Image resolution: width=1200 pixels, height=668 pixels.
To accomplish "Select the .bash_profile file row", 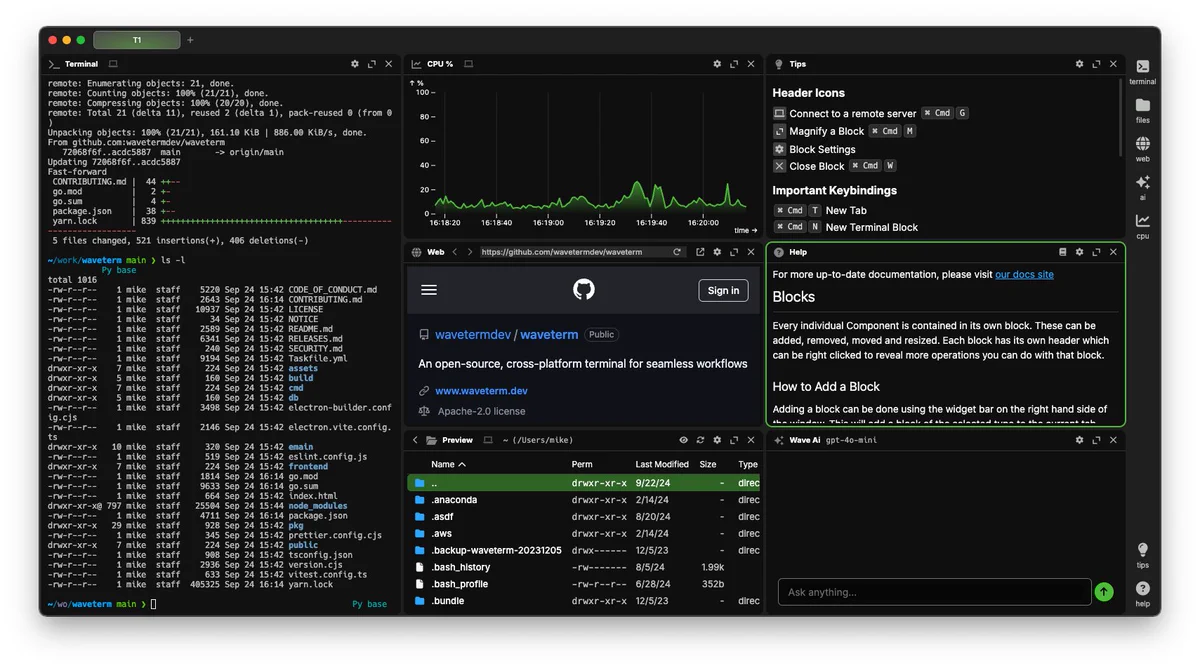I will [x=584, y=584].
